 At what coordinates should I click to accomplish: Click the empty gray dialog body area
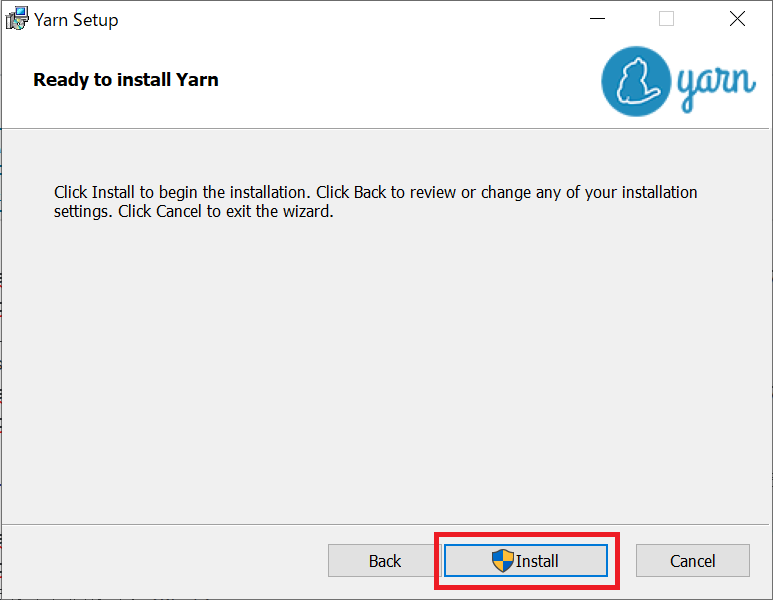(386, 380)
